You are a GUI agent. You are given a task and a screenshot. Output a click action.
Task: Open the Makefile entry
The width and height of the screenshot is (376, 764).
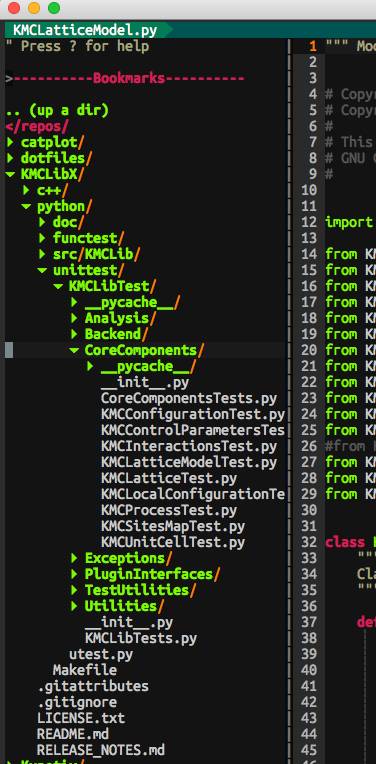[x=85, y=670]
